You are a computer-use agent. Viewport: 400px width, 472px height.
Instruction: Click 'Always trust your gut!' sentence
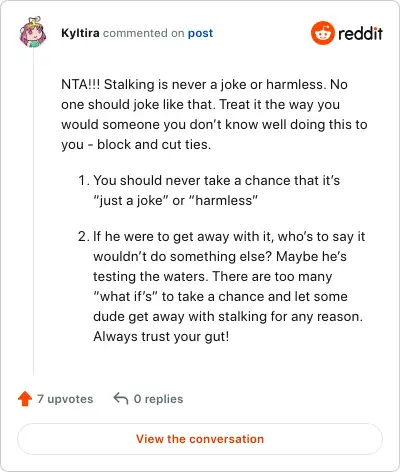161,336
